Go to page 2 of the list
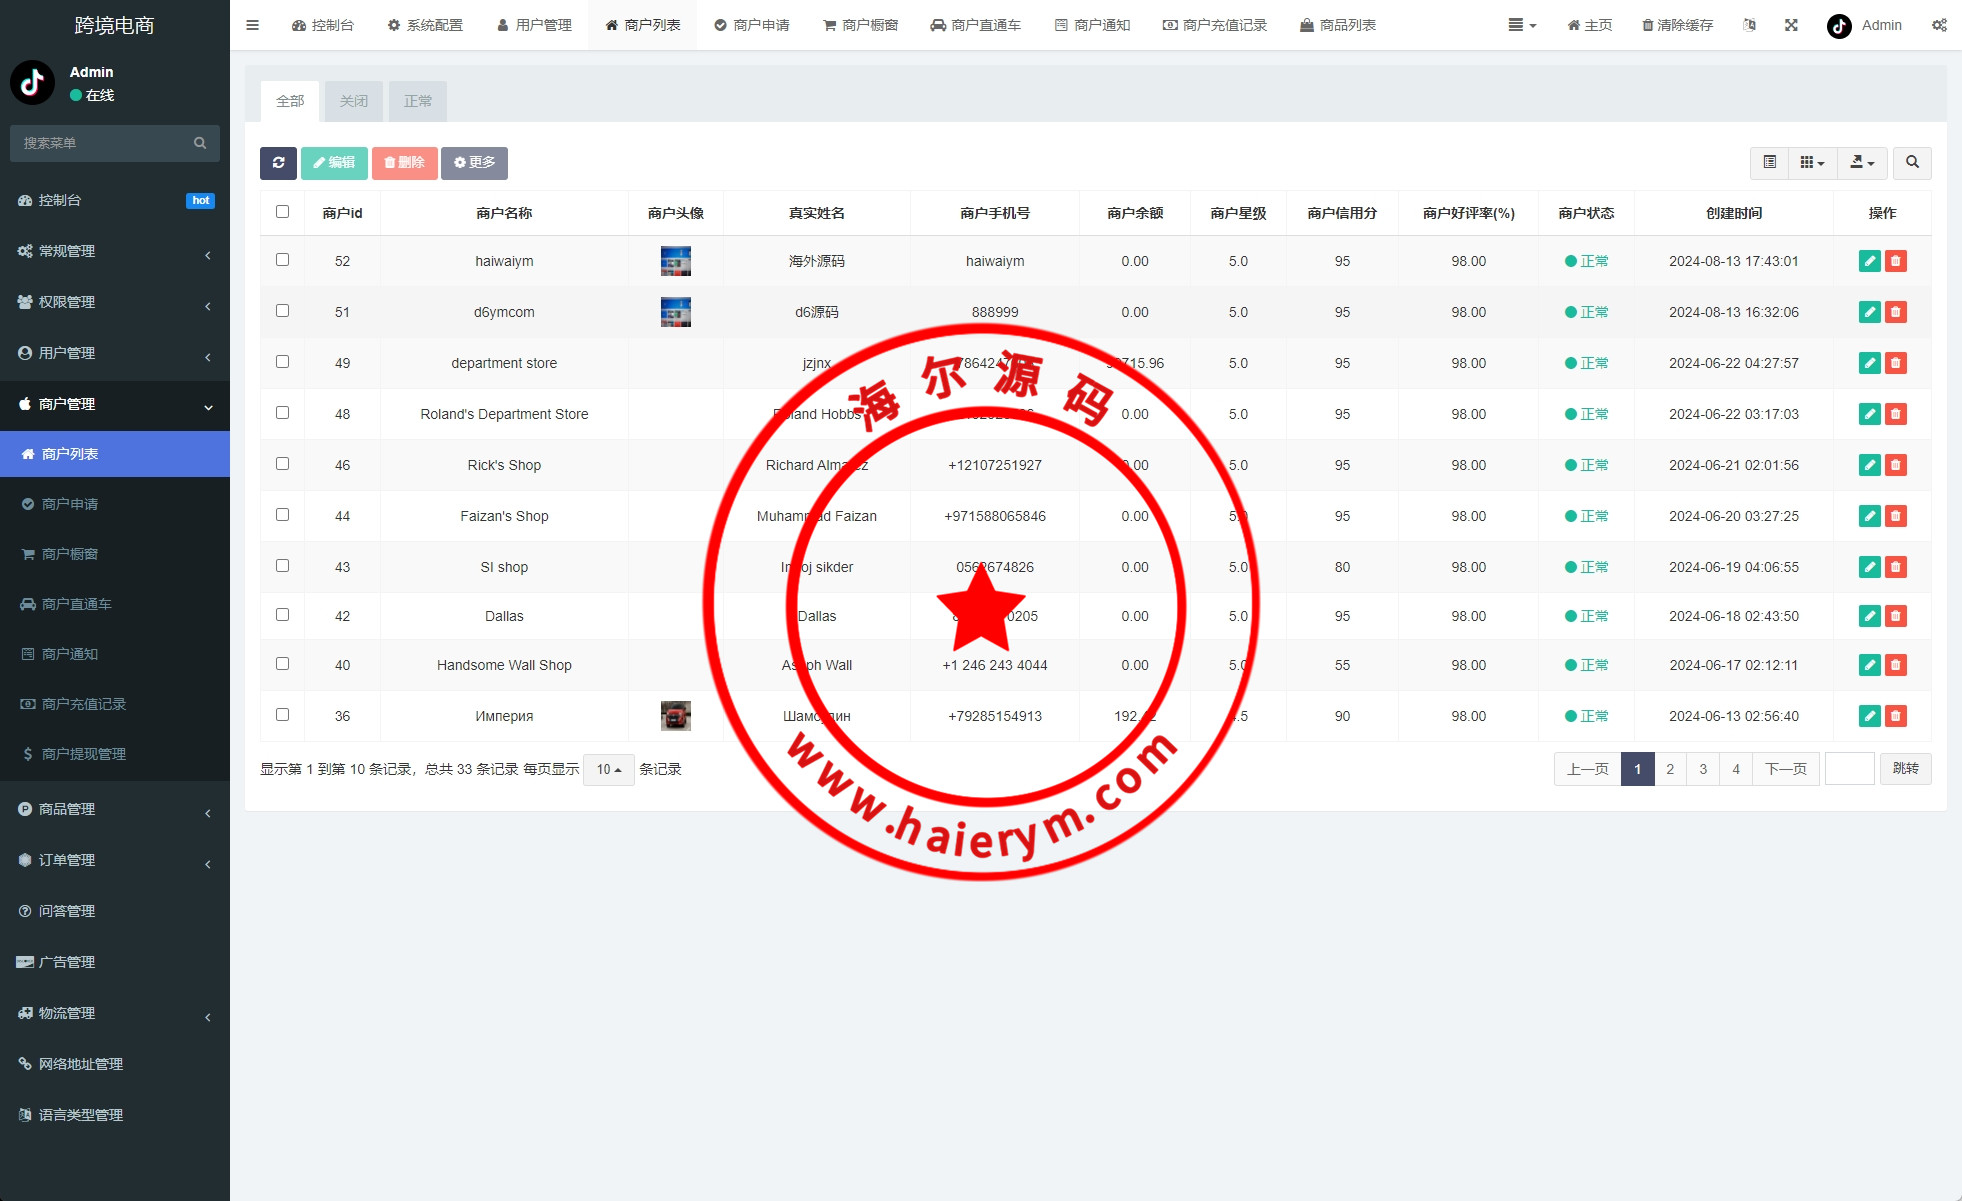Screen dimensions: 1962x1201 [1670, 769]
